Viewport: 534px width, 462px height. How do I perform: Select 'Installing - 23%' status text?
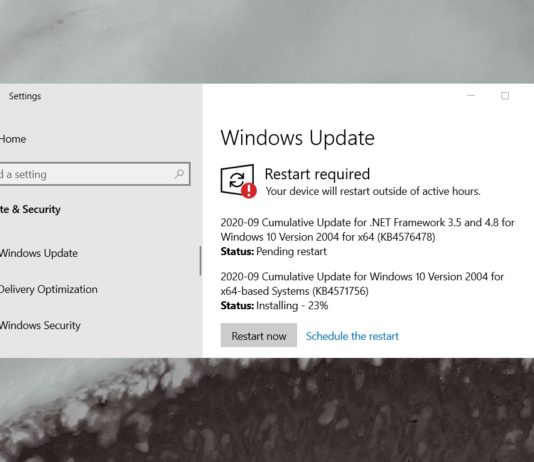tap(292, 305)
